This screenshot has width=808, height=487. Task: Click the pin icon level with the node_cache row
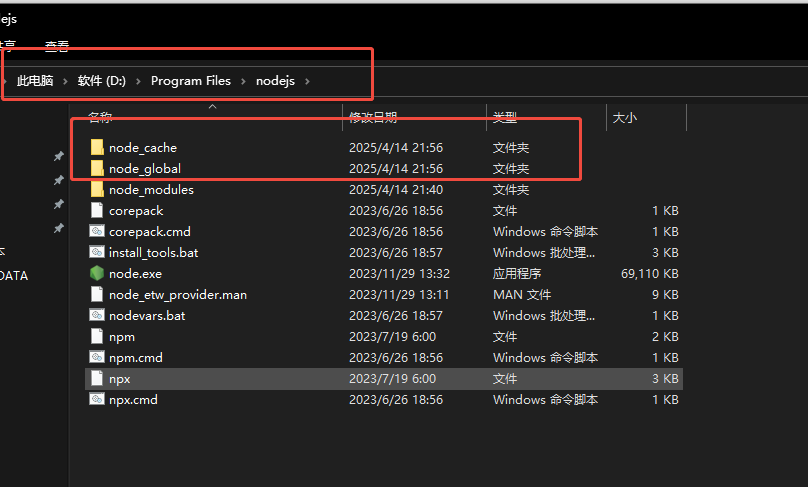pos(59,156)
